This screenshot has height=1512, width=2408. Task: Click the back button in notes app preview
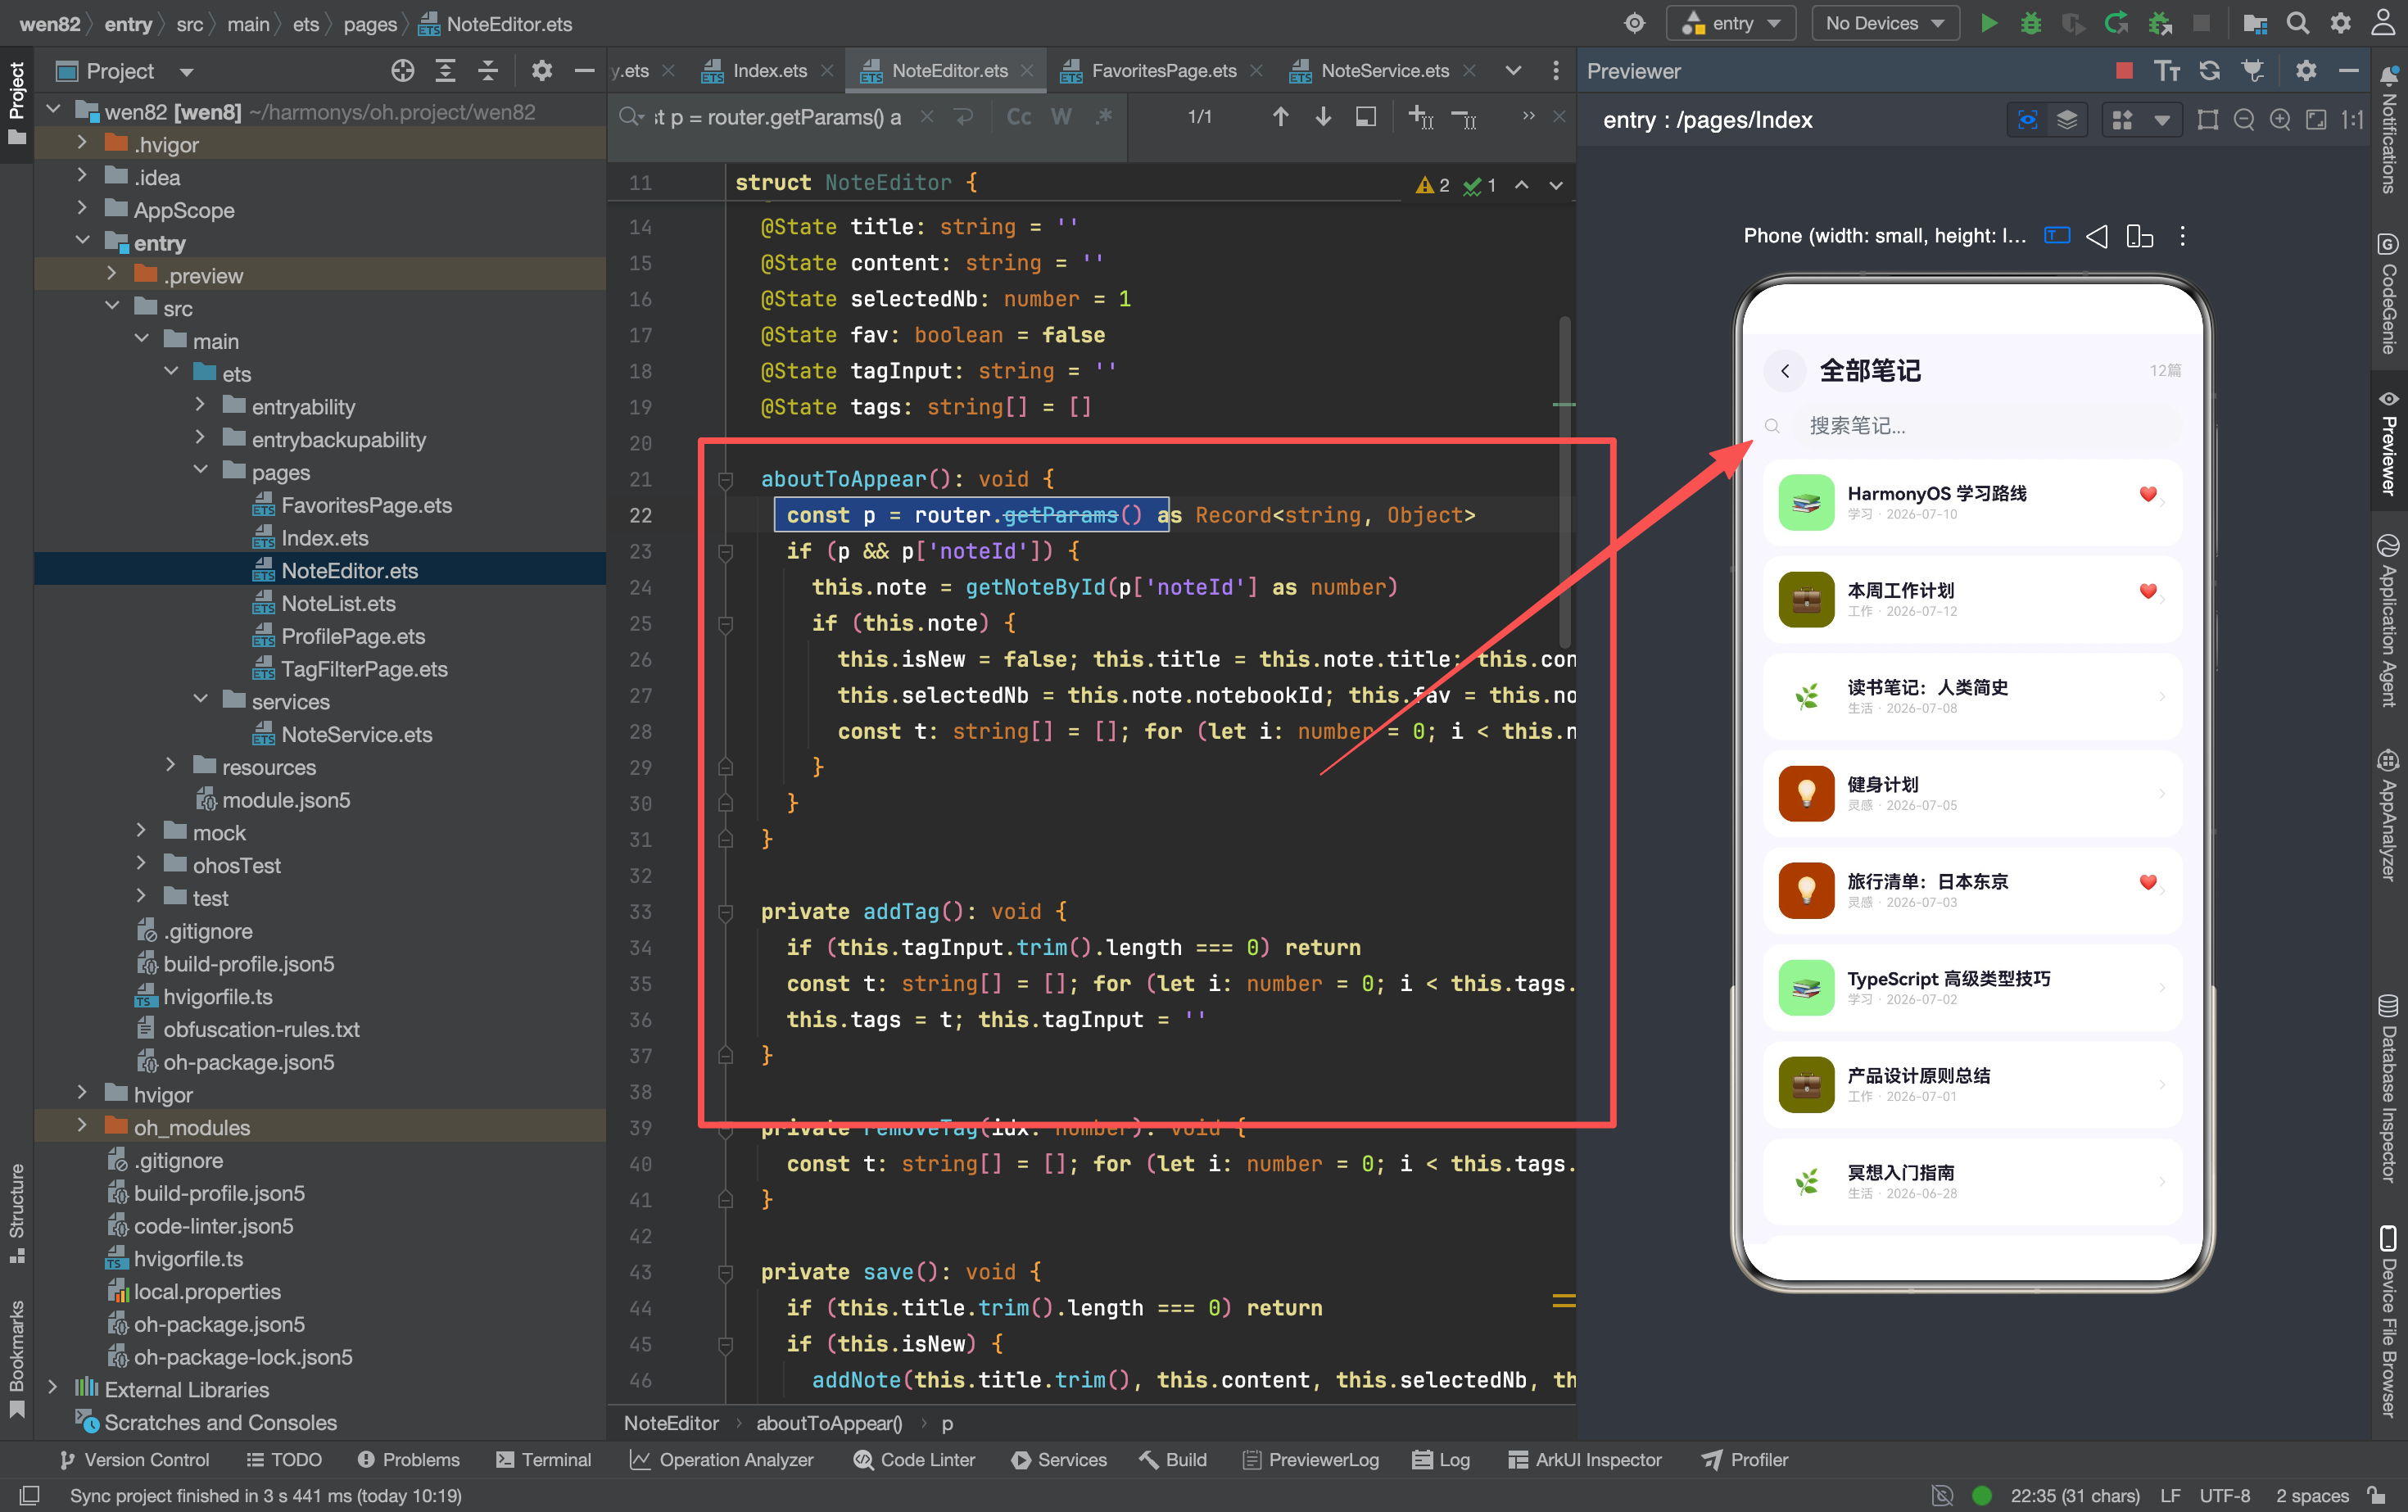pyautogui.click(x=1784, y=371)
